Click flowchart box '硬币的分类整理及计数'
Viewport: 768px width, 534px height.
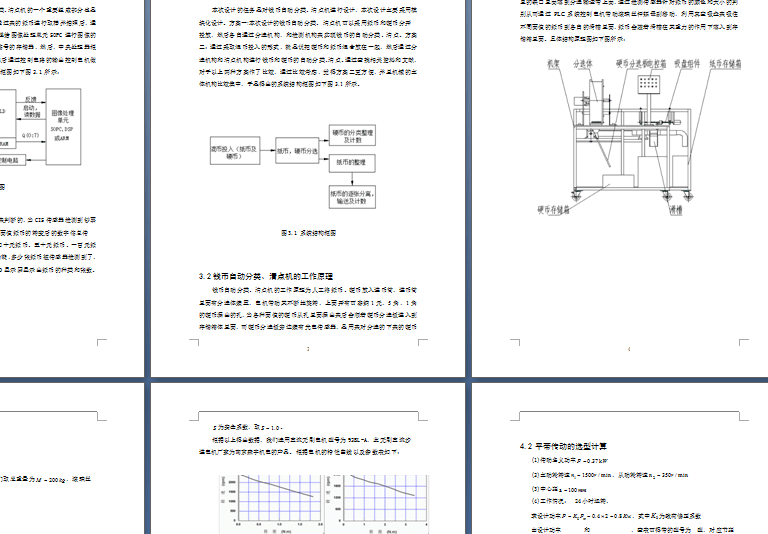click(352, 136)
